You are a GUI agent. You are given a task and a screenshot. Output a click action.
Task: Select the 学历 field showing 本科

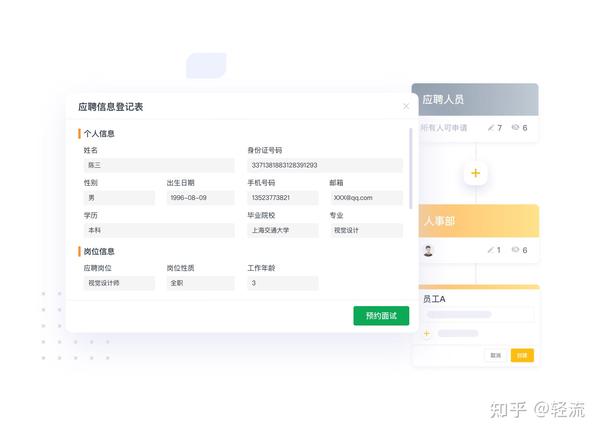click(x=159, y=230)
